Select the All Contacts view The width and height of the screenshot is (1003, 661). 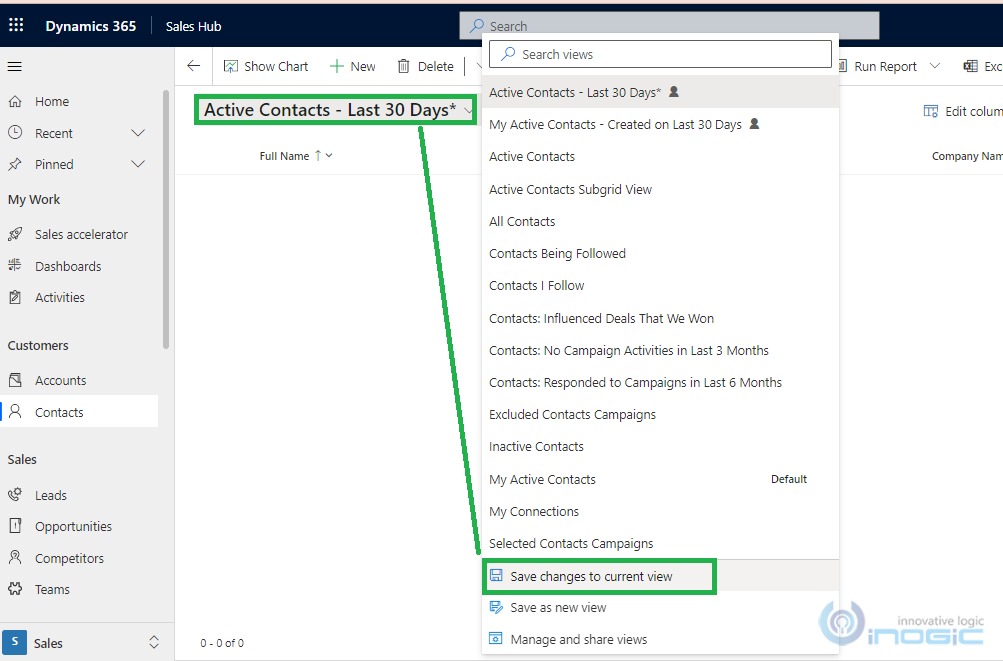[660, 221]
